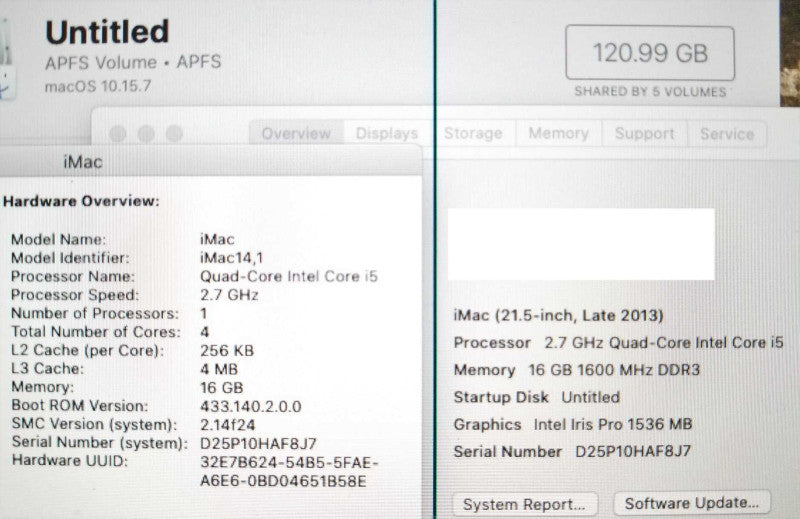Click 'SHARED BY 5 VOLUMES' label
The image size is (800, 519).
point(650,92)
